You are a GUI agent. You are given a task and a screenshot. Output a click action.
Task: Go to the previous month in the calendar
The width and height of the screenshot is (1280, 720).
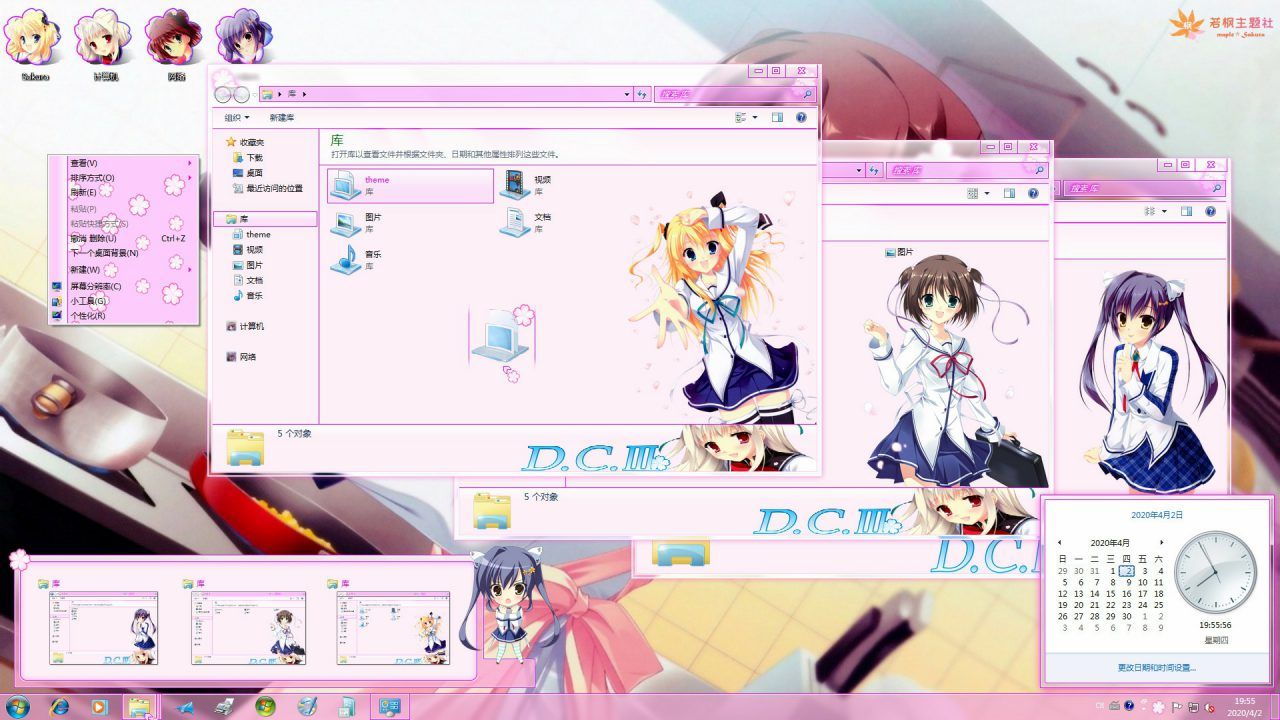[1060, 542]
